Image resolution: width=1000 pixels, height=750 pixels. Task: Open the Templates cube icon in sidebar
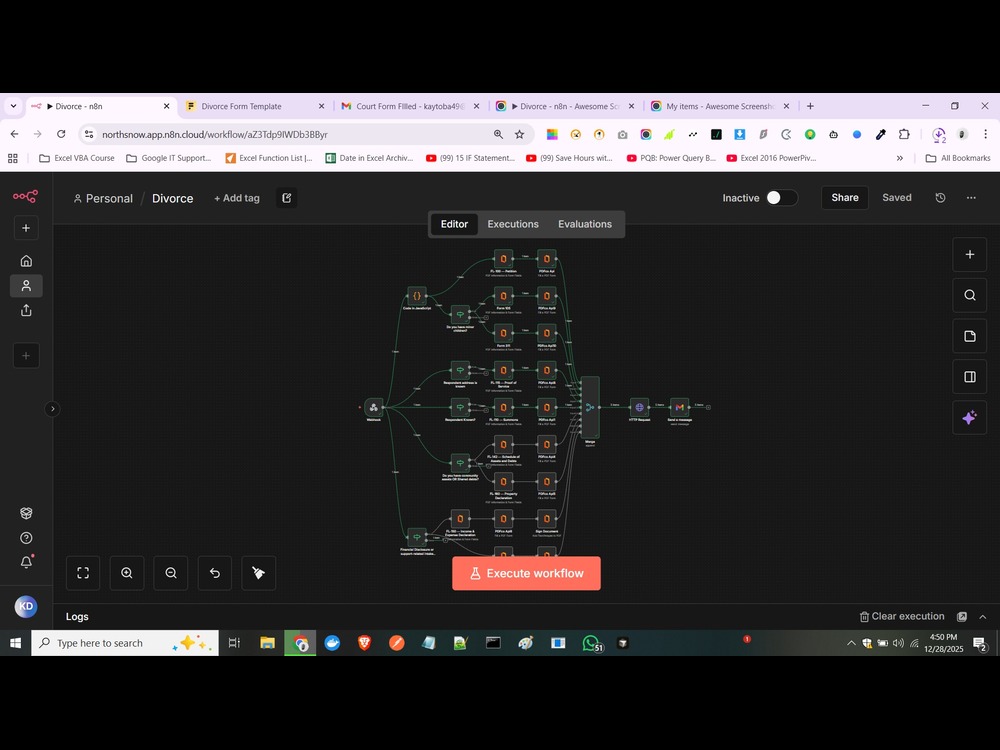(26, 513)
